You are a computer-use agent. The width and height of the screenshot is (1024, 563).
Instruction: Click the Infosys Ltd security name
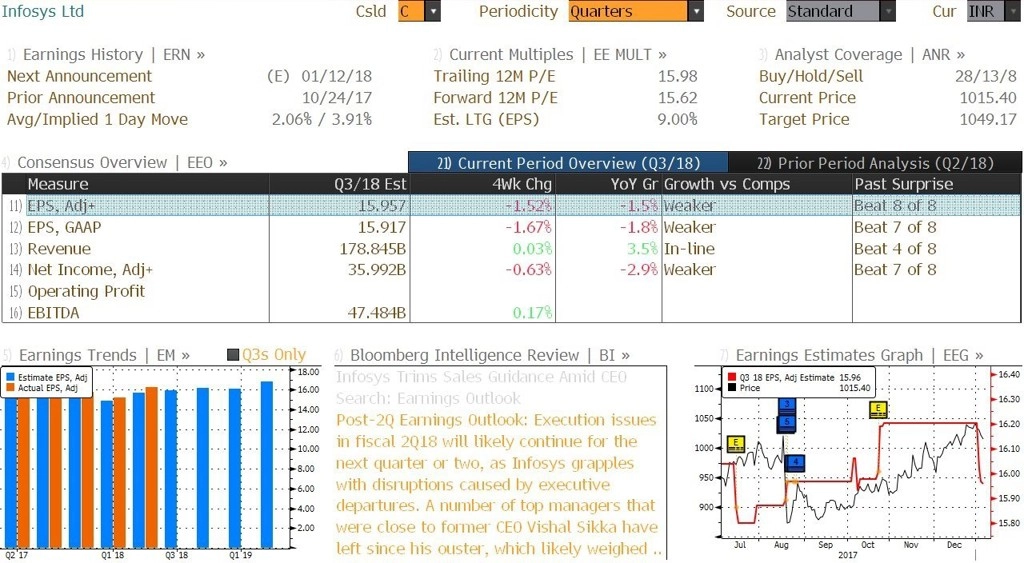[x=42, y=11]
